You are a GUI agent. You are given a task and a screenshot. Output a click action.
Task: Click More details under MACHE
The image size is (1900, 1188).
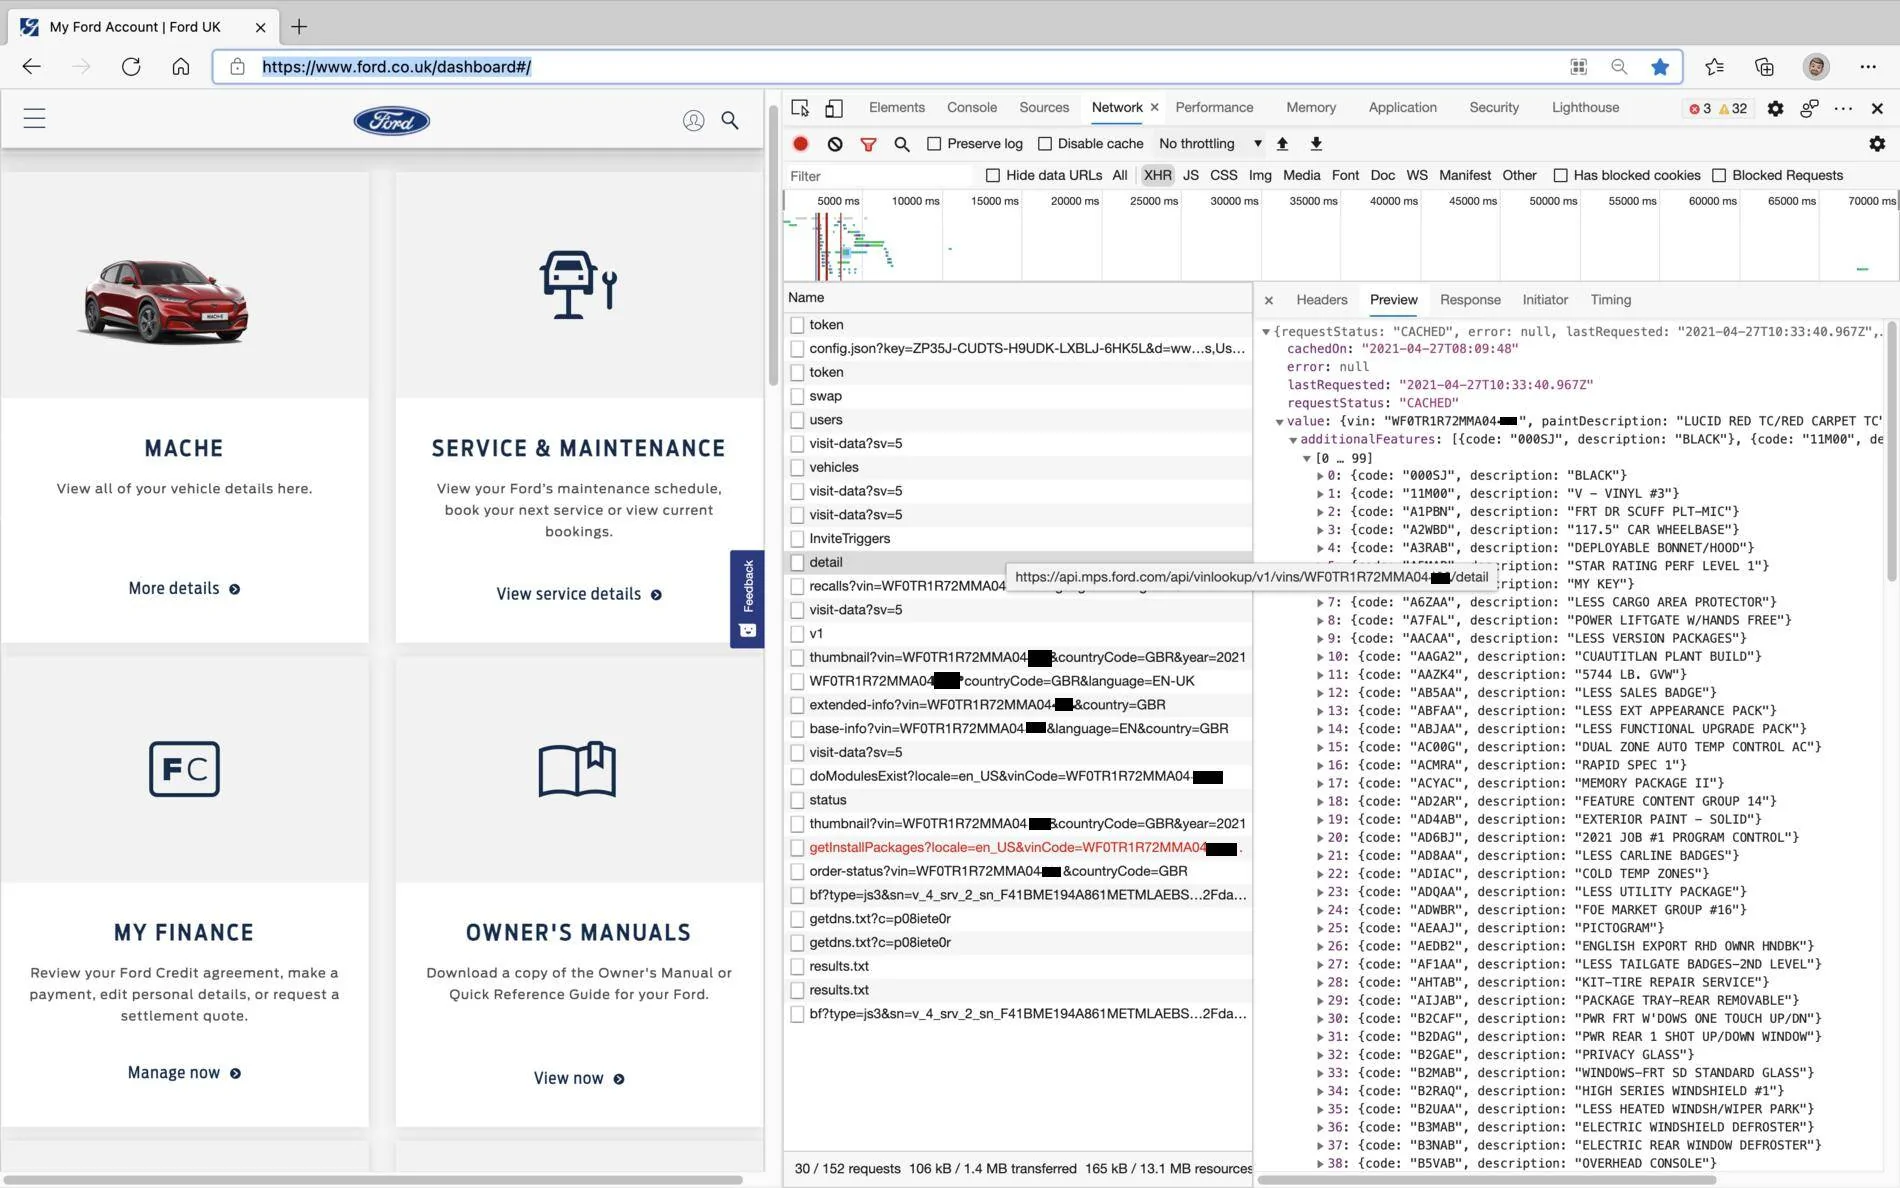pyautogui.click(x=184, y=589)
